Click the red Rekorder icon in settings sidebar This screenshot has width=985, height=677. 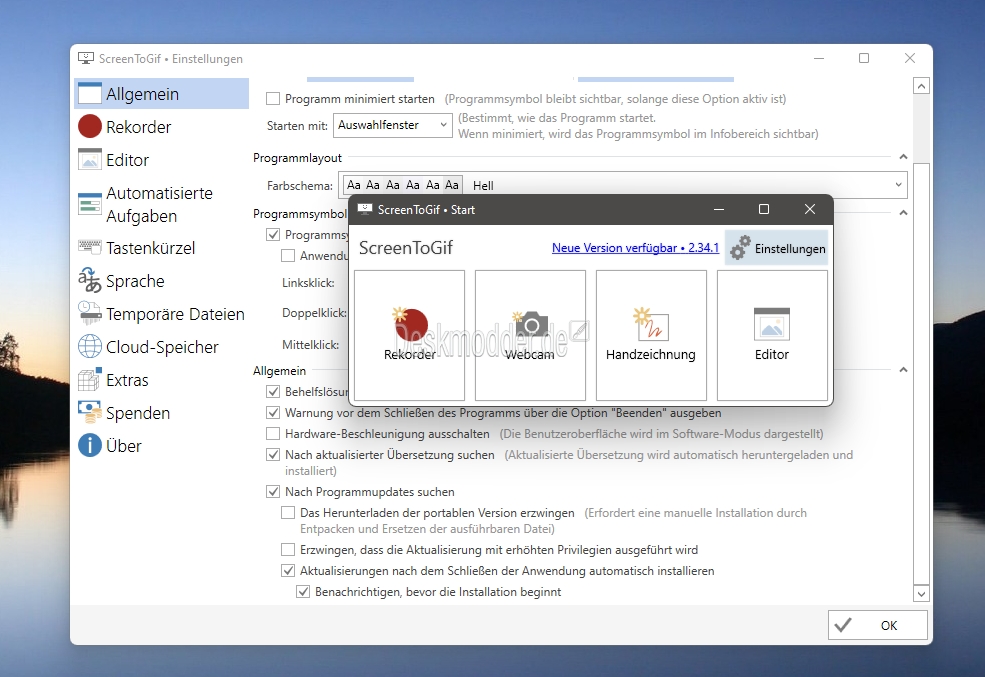point(90,126)
